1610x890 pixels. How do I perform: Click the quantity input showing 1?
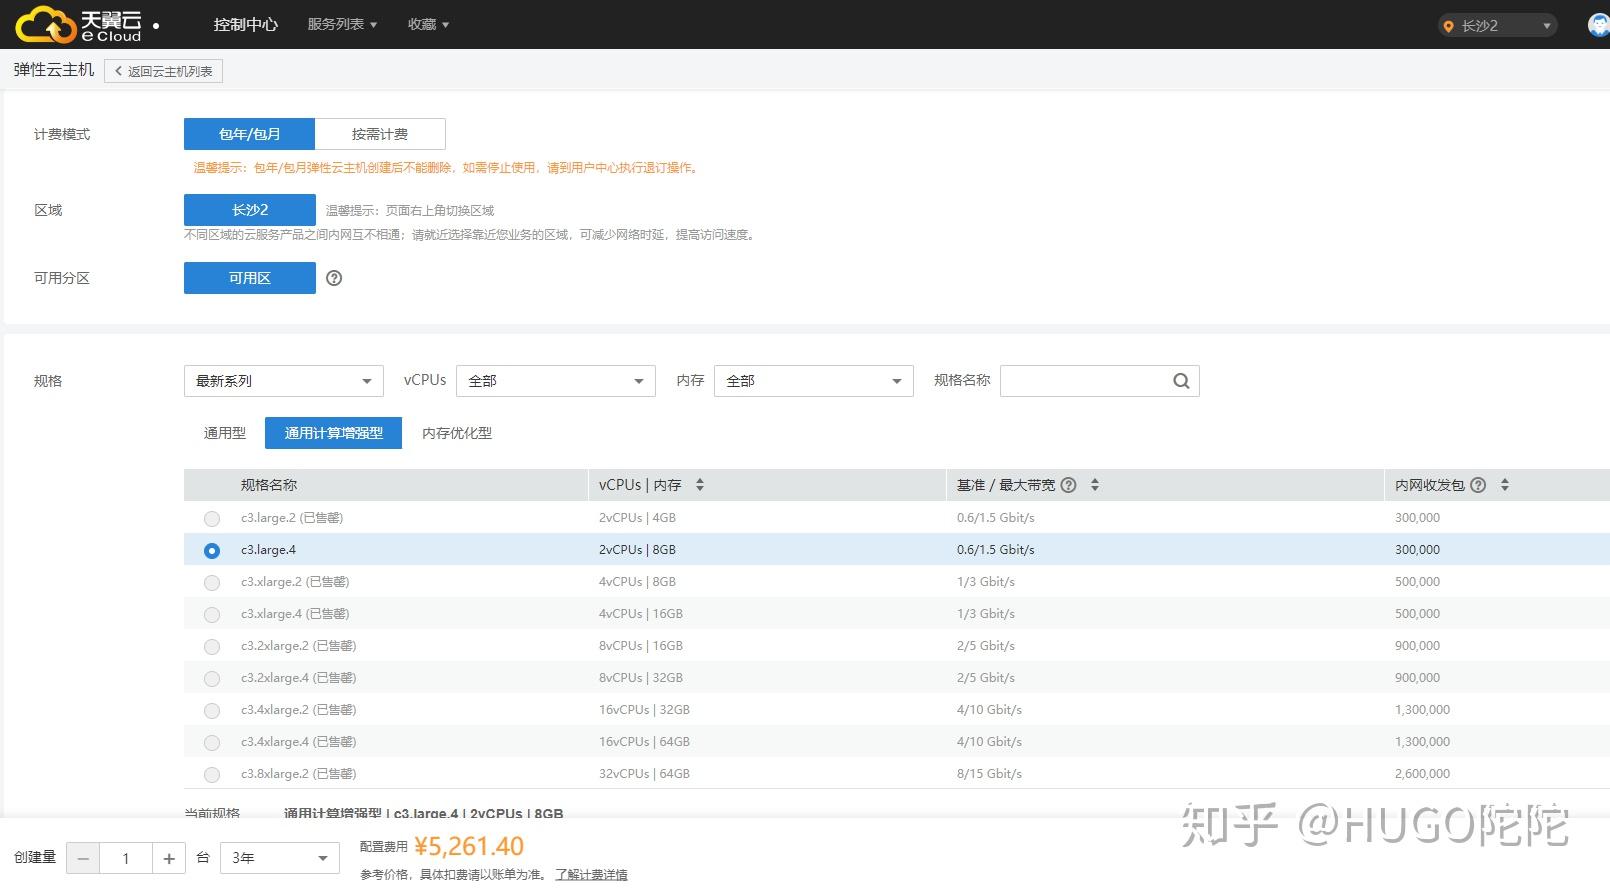tap(126, 858)
